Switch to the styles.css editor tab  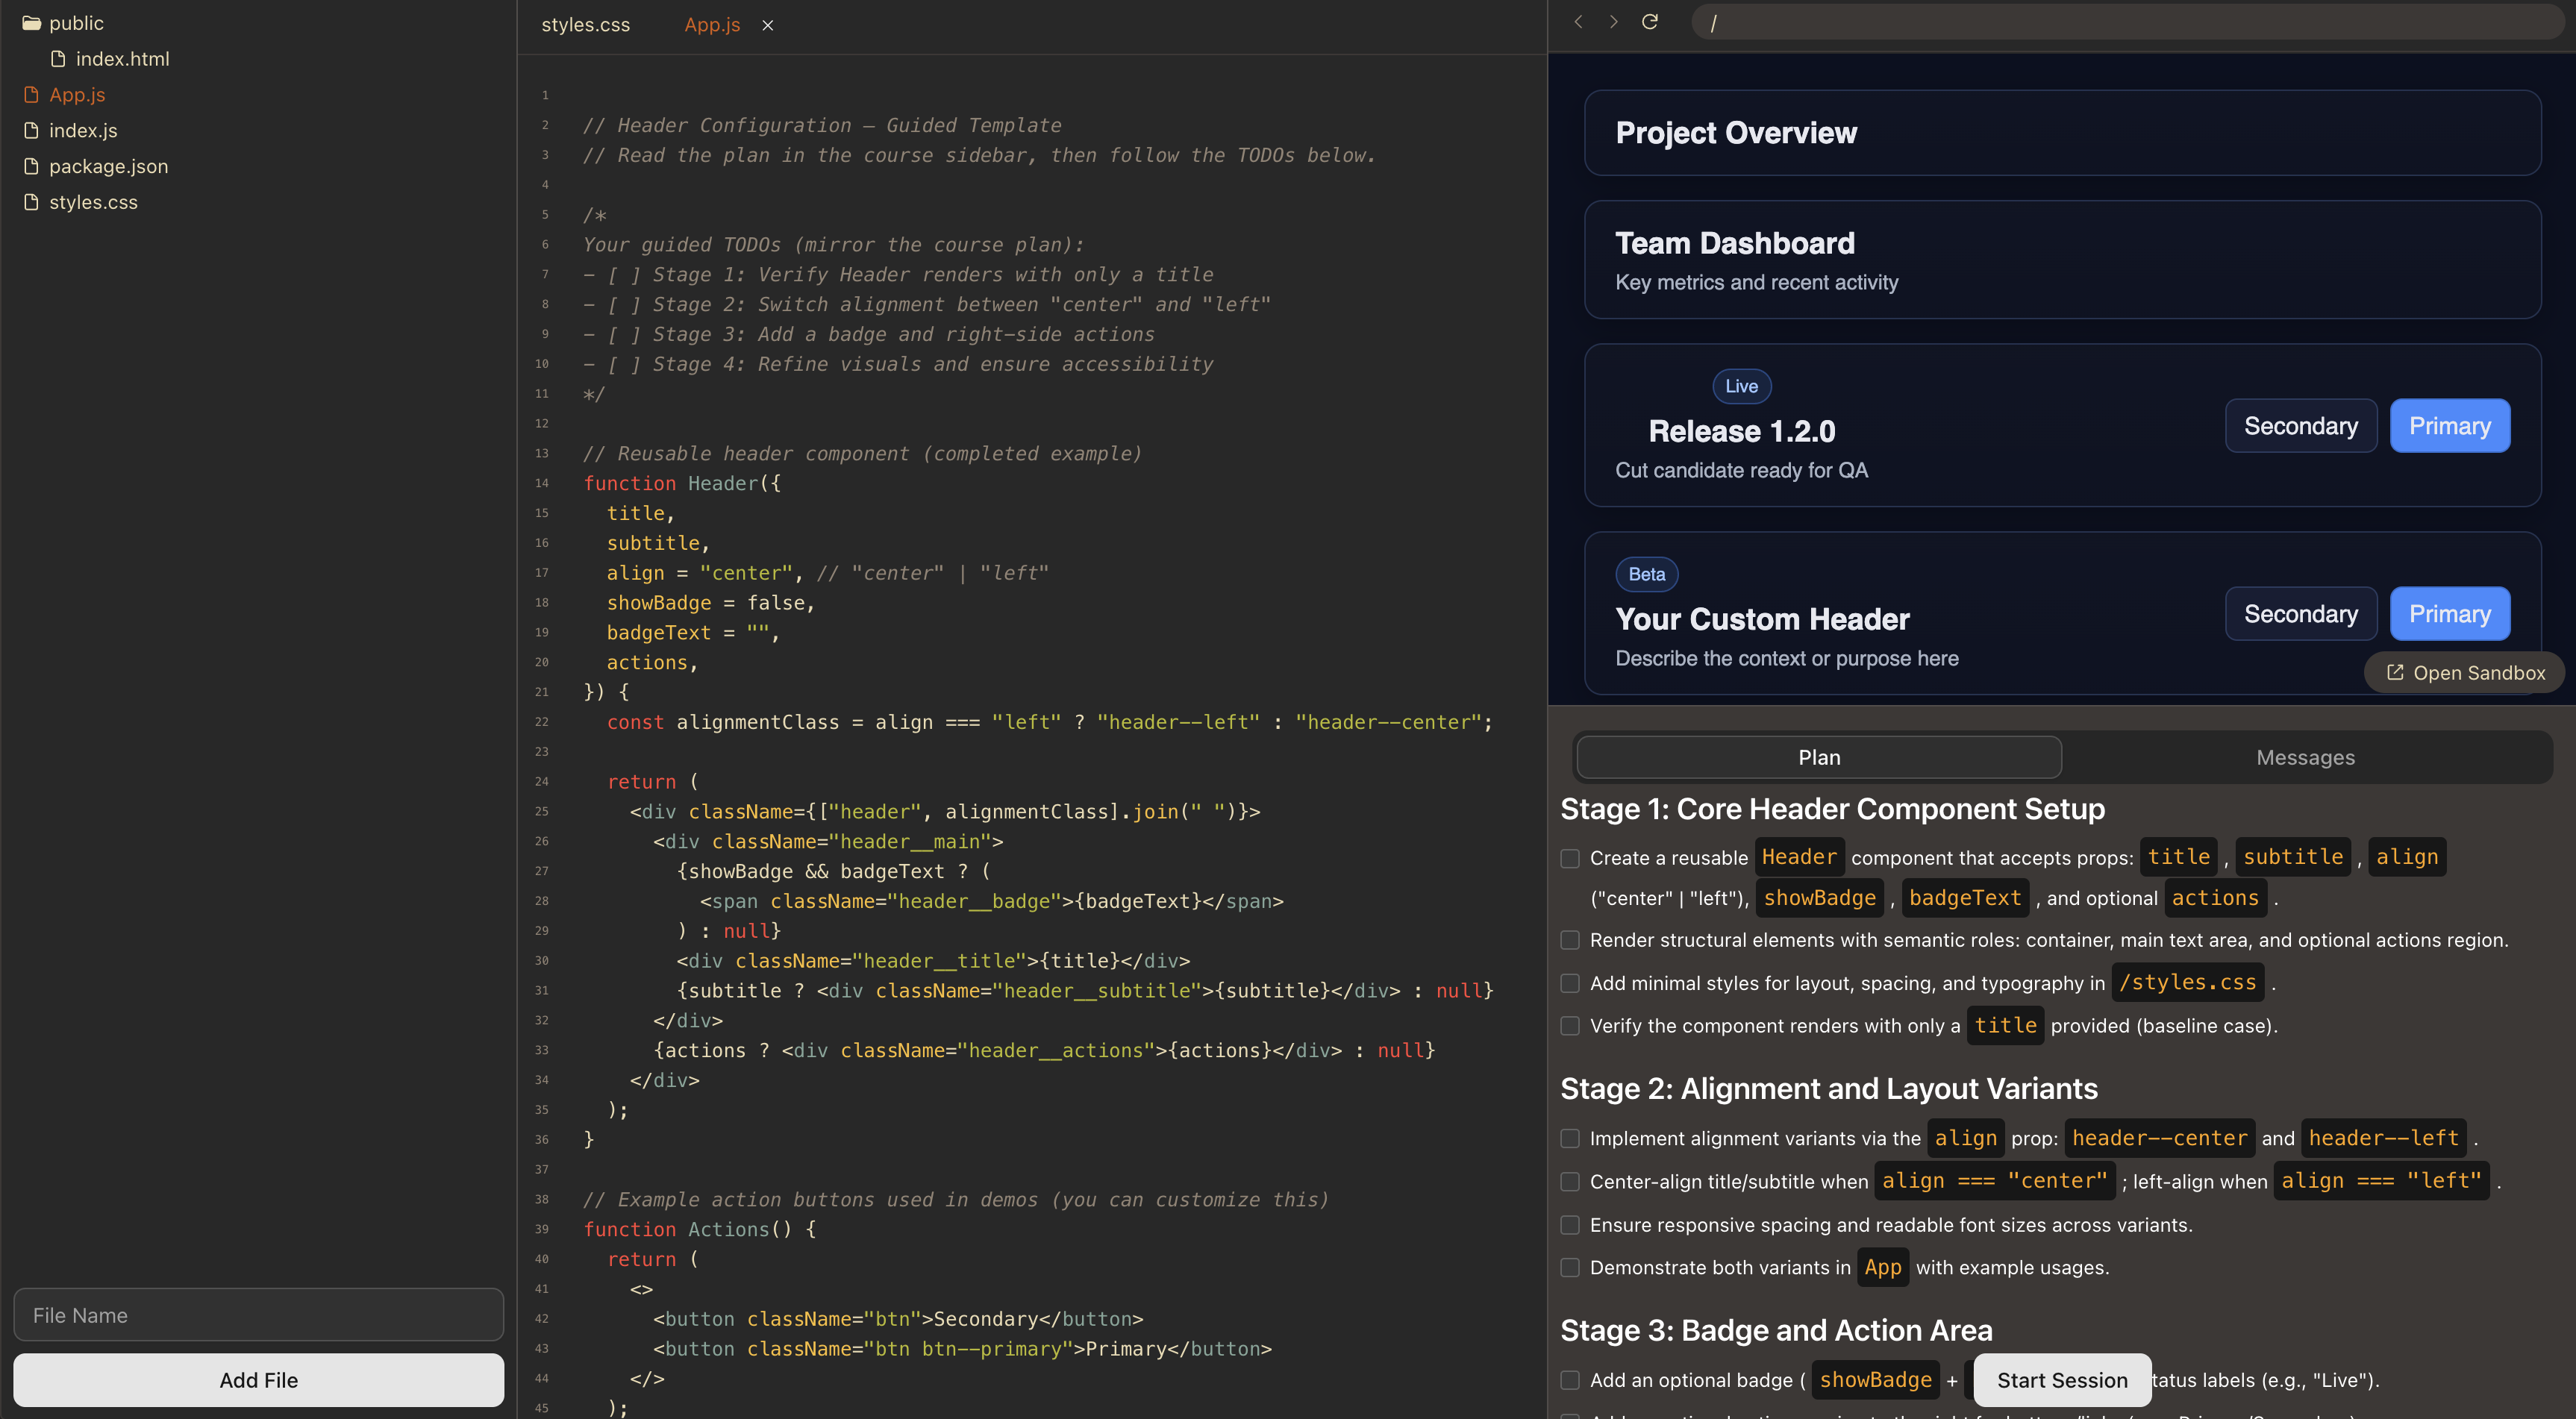coord(585,25)
